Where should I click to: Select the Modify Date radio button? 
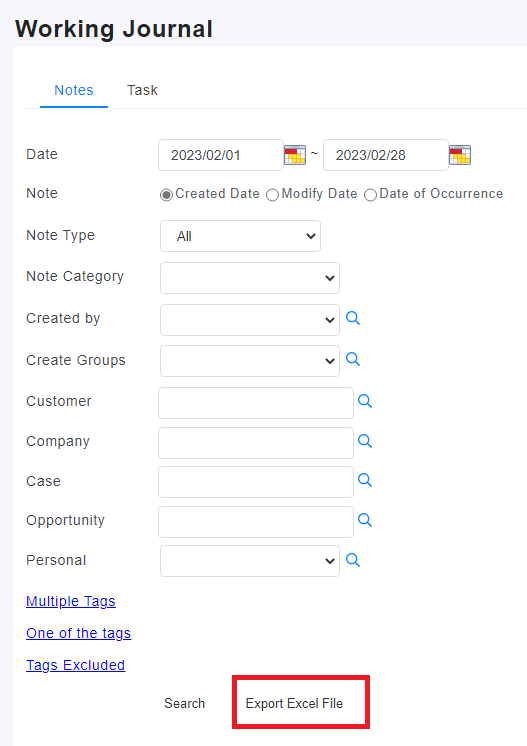273,195
